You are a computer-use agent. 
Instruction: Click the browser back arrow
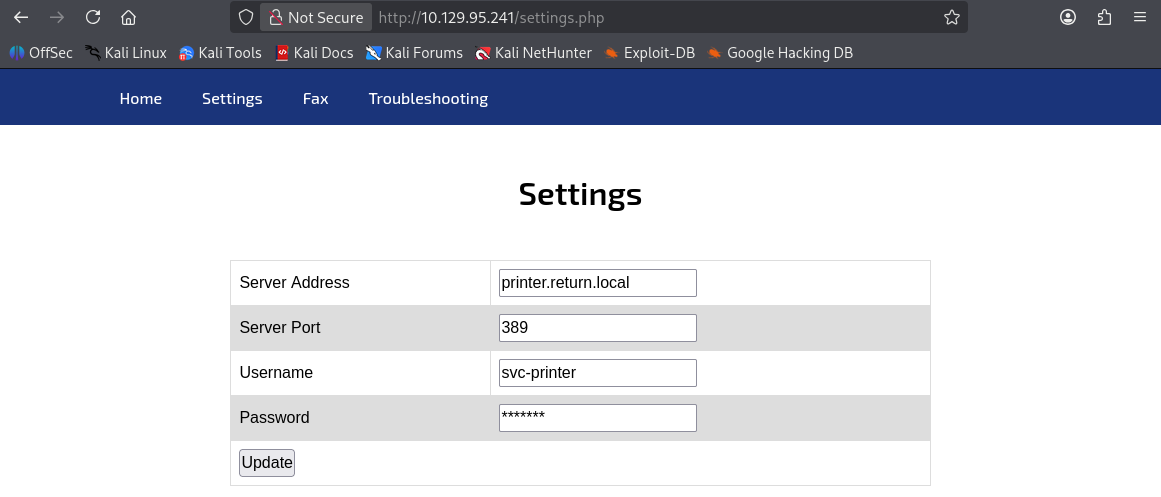[21, 17]
